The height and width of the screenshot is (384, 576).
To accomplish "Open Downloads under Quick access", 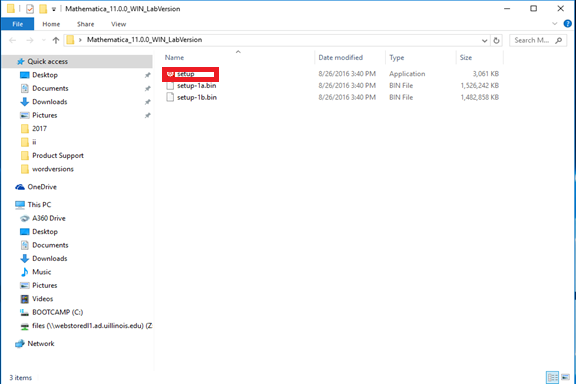I will 50,102.
